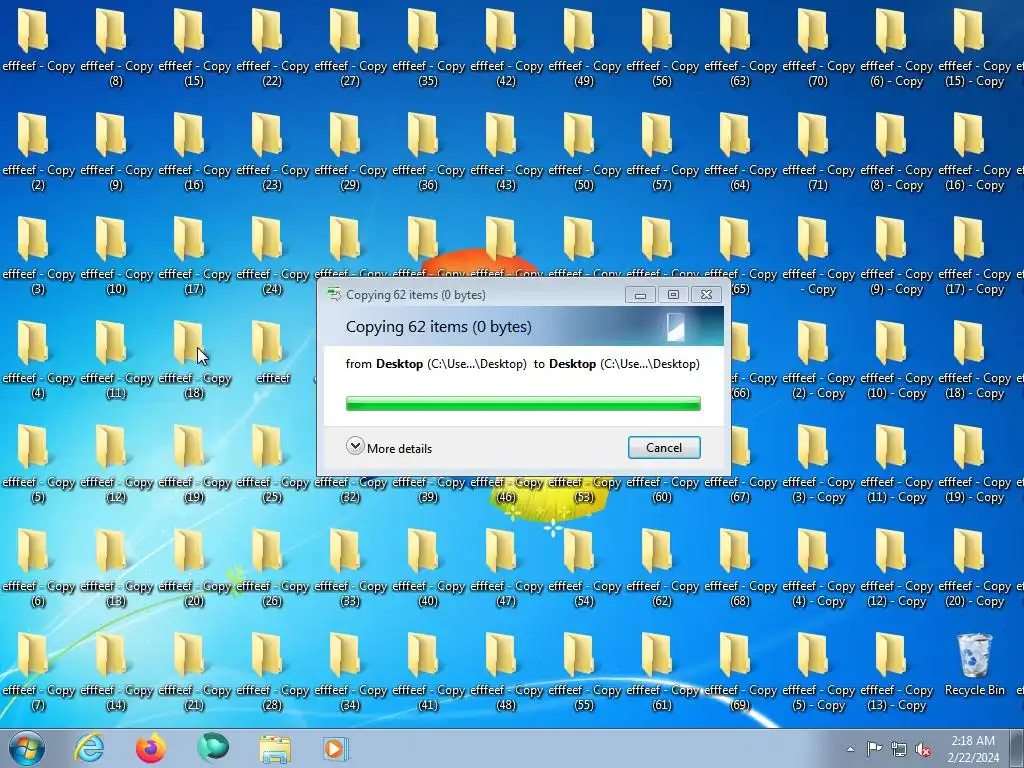This screenshot has width=1024, height=768.
Task: Select folder 'effeef - Copy (12)'
Action: [116, 464]
